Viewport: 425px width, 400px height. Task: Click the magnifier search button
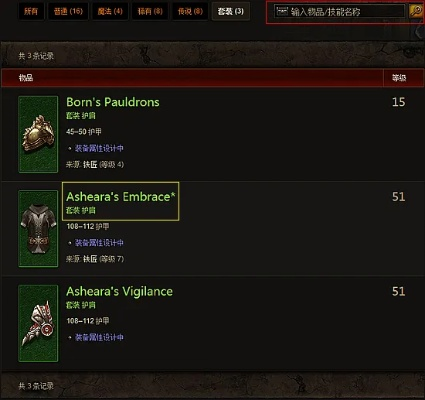[x=416, y=11]
